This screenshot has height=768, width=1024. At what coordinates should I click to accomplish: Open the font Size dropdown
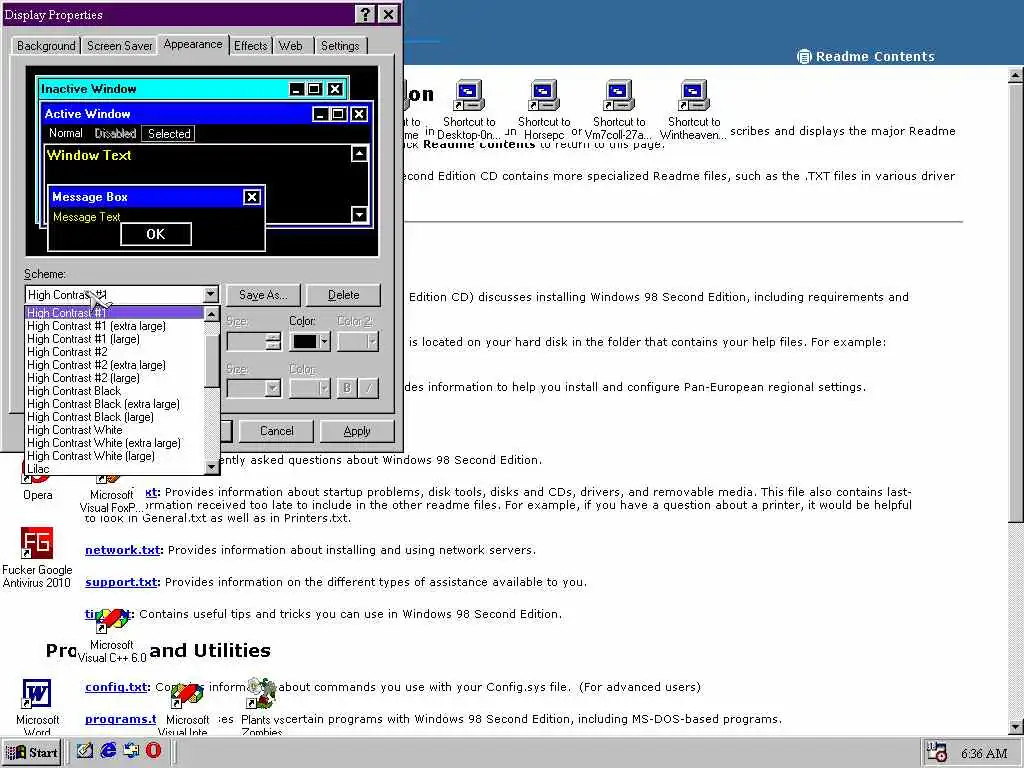click(254, 388)
